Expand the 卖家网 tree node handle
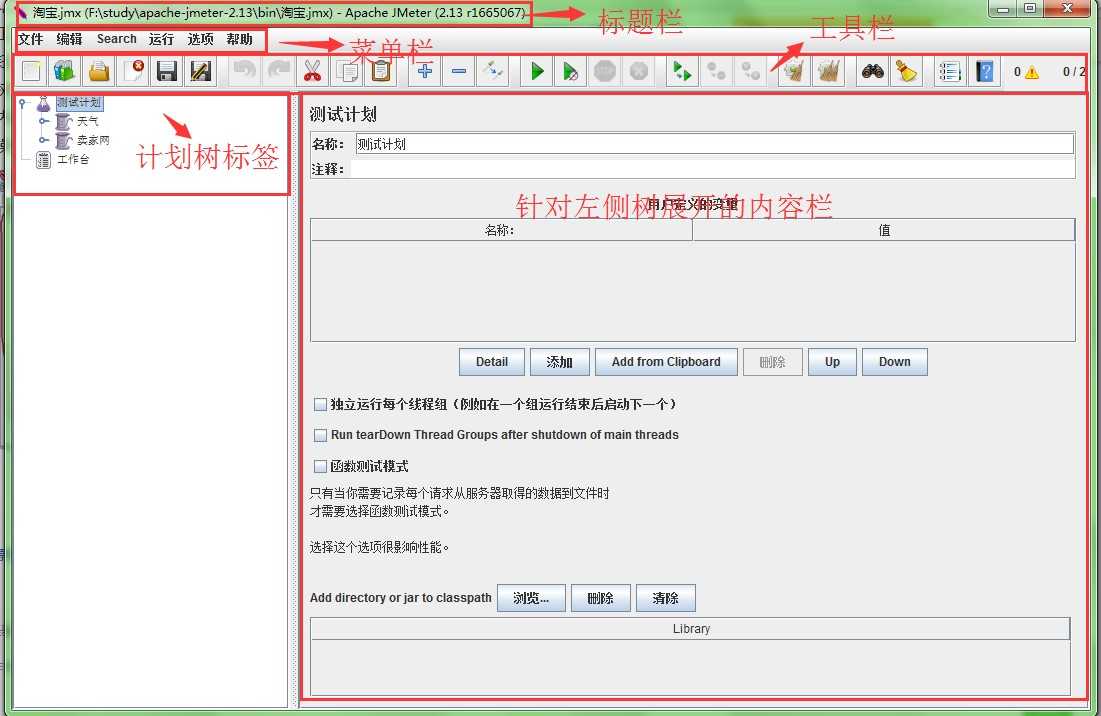Viewport: 1101px width, 716px height. (44, 140)
